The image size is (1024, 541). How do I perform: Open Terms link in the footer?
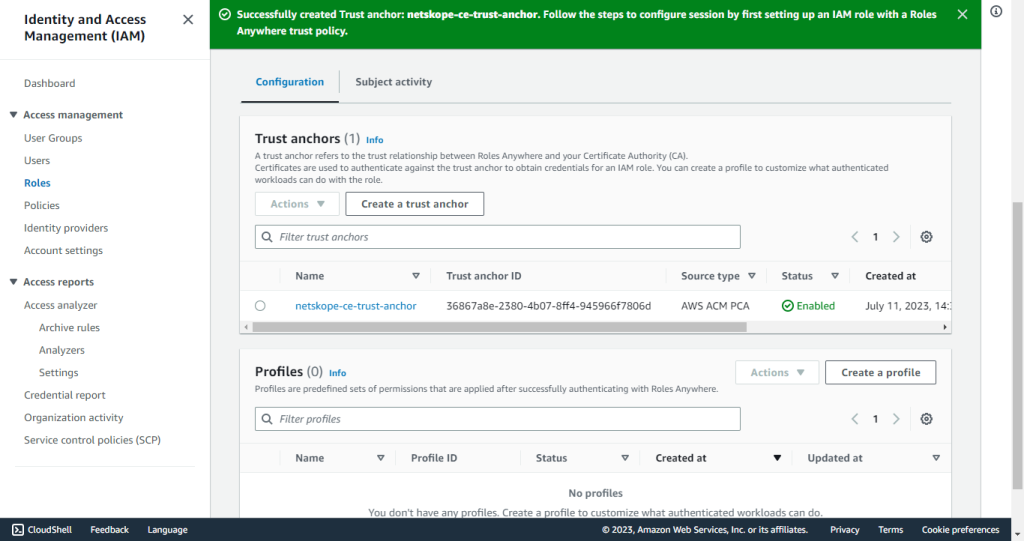(x=890, y=530)
